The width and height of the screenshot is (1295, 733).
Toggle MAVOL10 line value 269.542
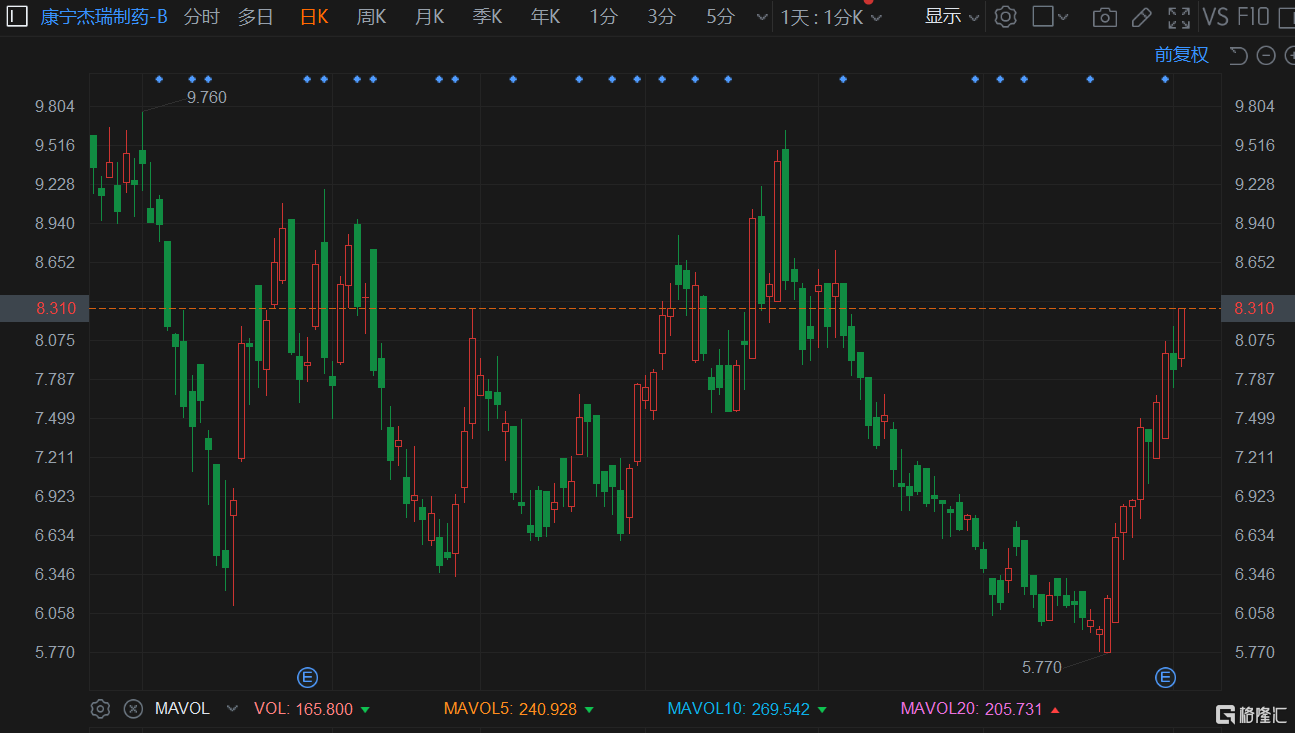tap(747, 709)
